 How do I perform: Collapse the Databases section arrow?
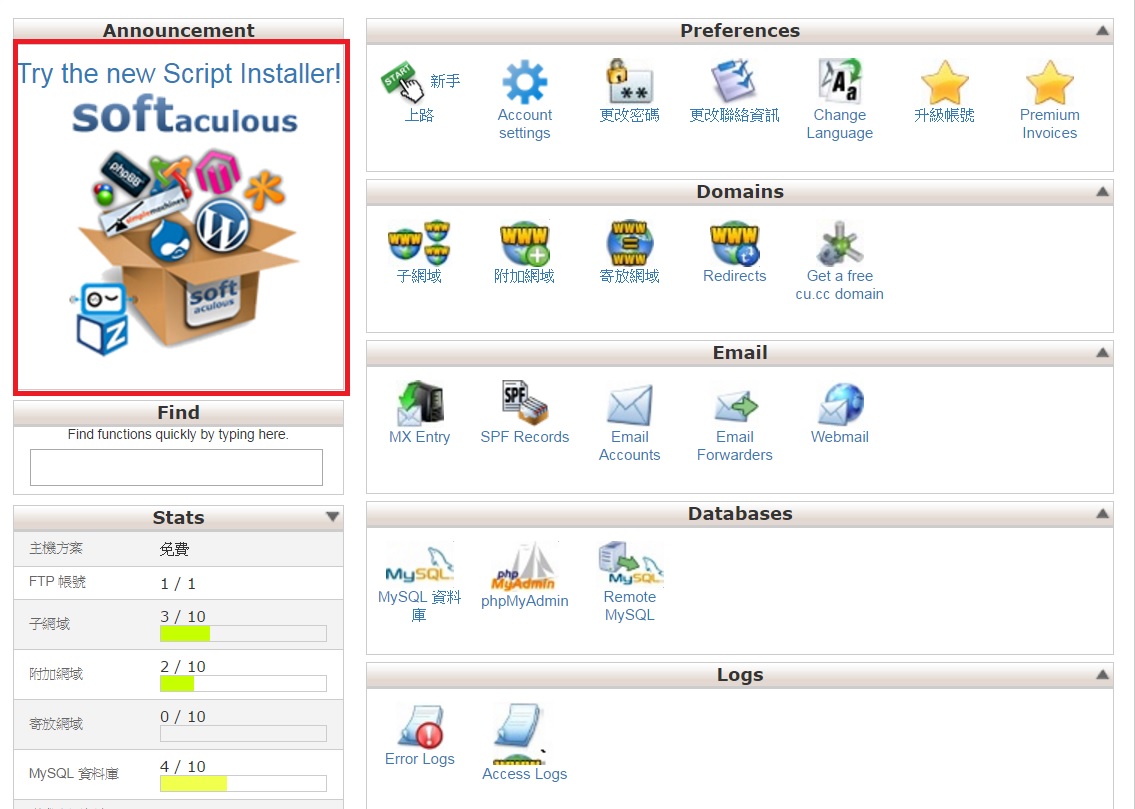[x=1102, y=513]
